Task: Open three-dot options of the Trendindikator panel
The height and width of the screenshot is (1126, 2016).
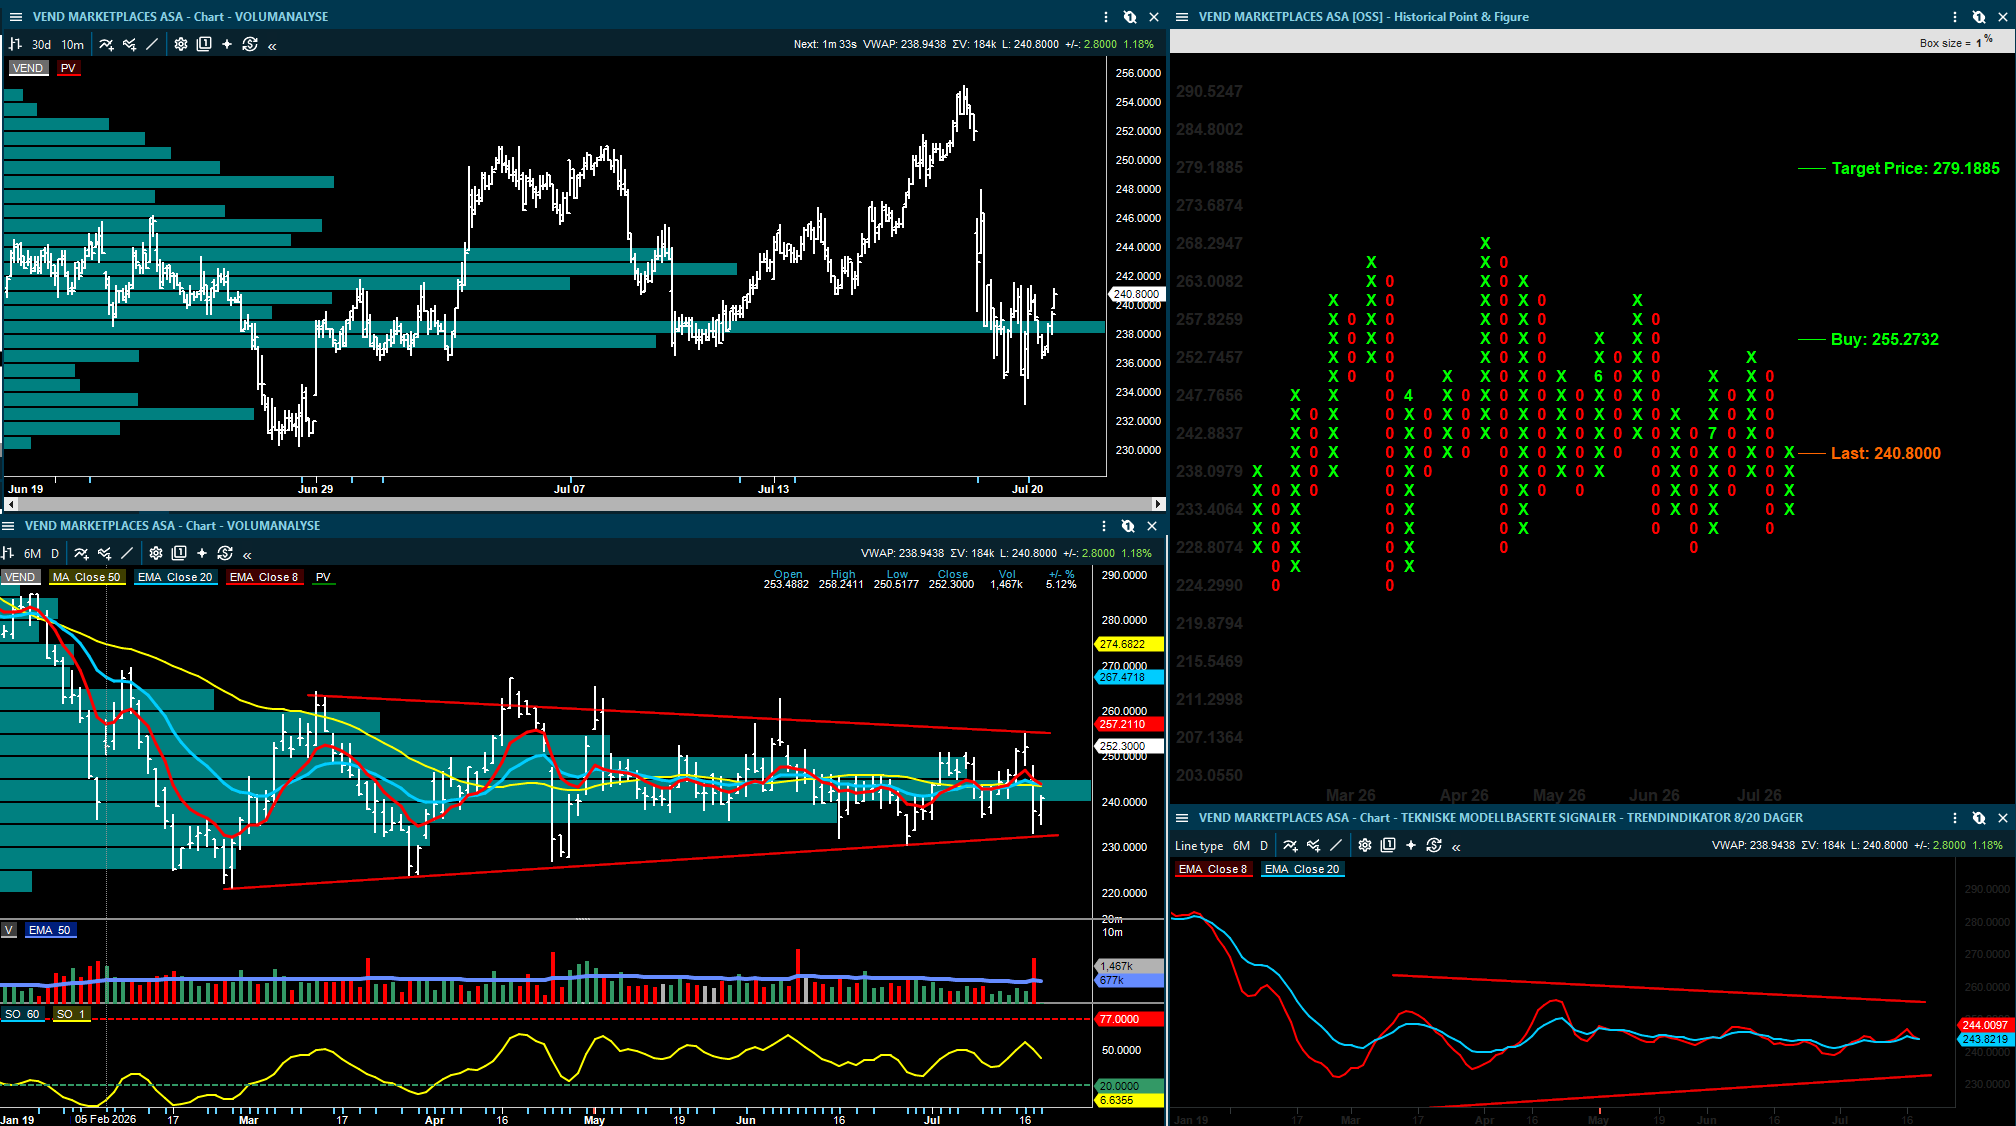Action: tap(1955, 818)
